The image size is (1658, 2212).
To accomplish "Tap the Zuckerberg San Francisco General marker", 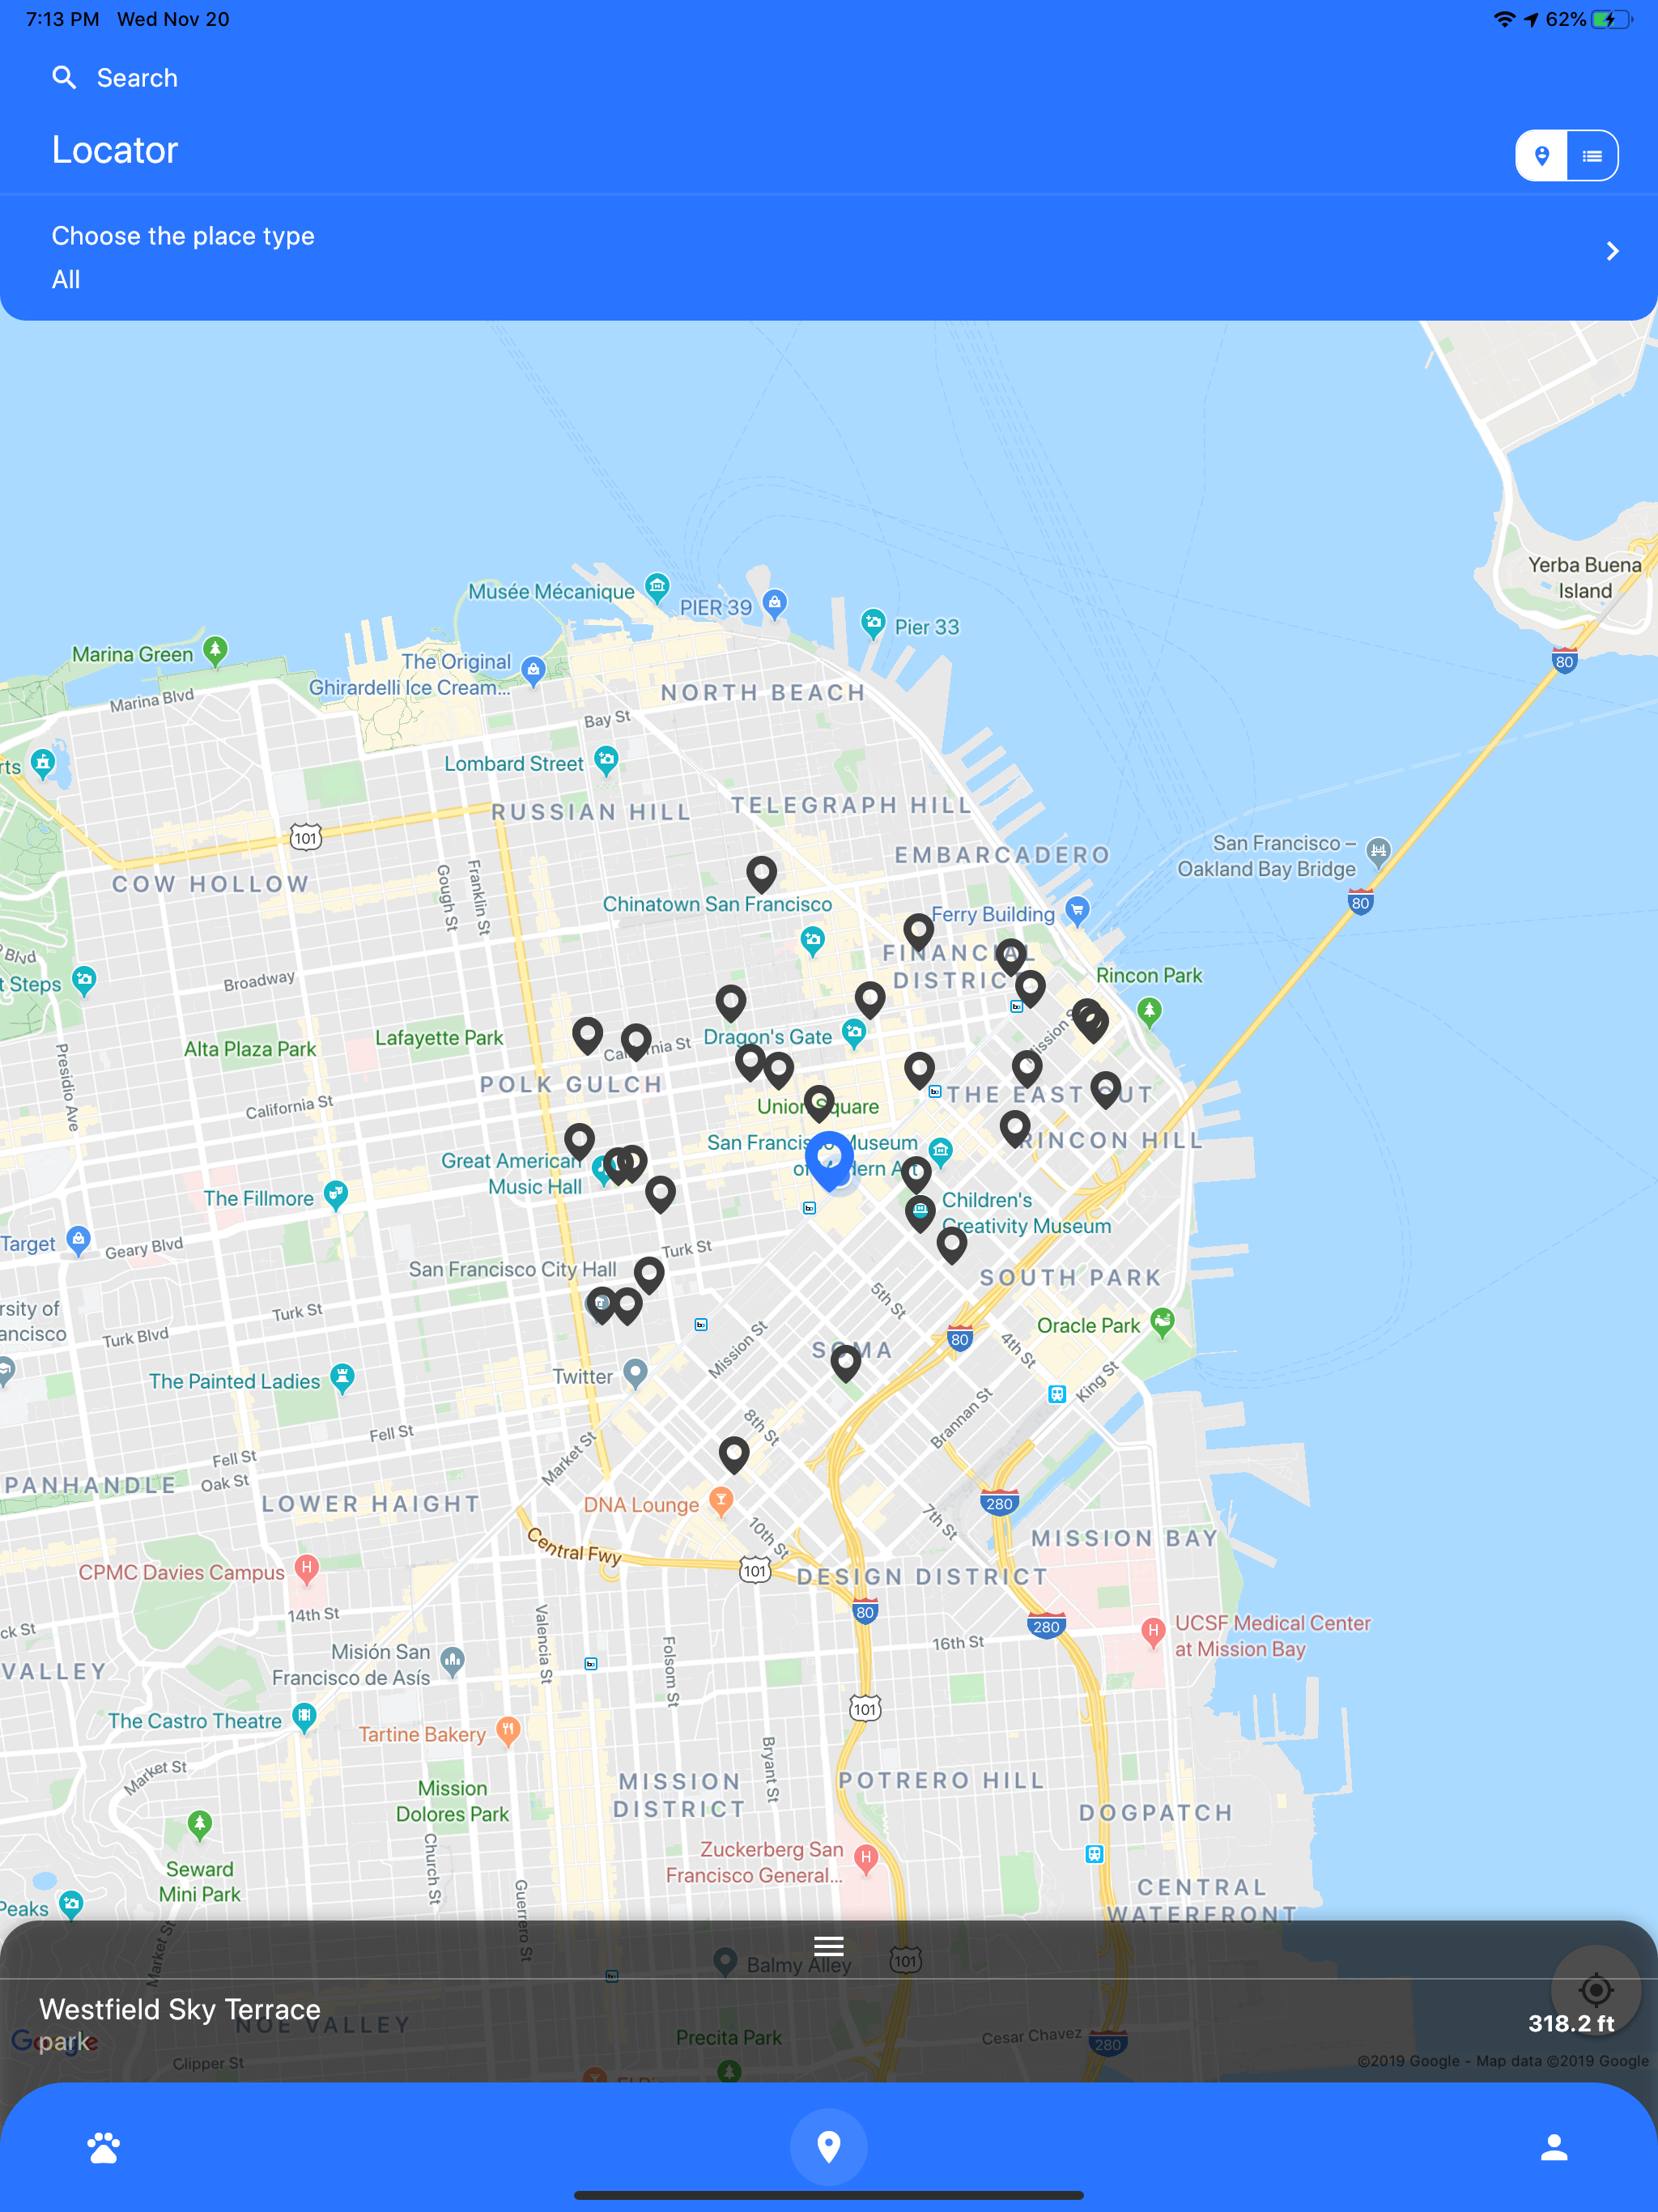I will point(867,1859).
